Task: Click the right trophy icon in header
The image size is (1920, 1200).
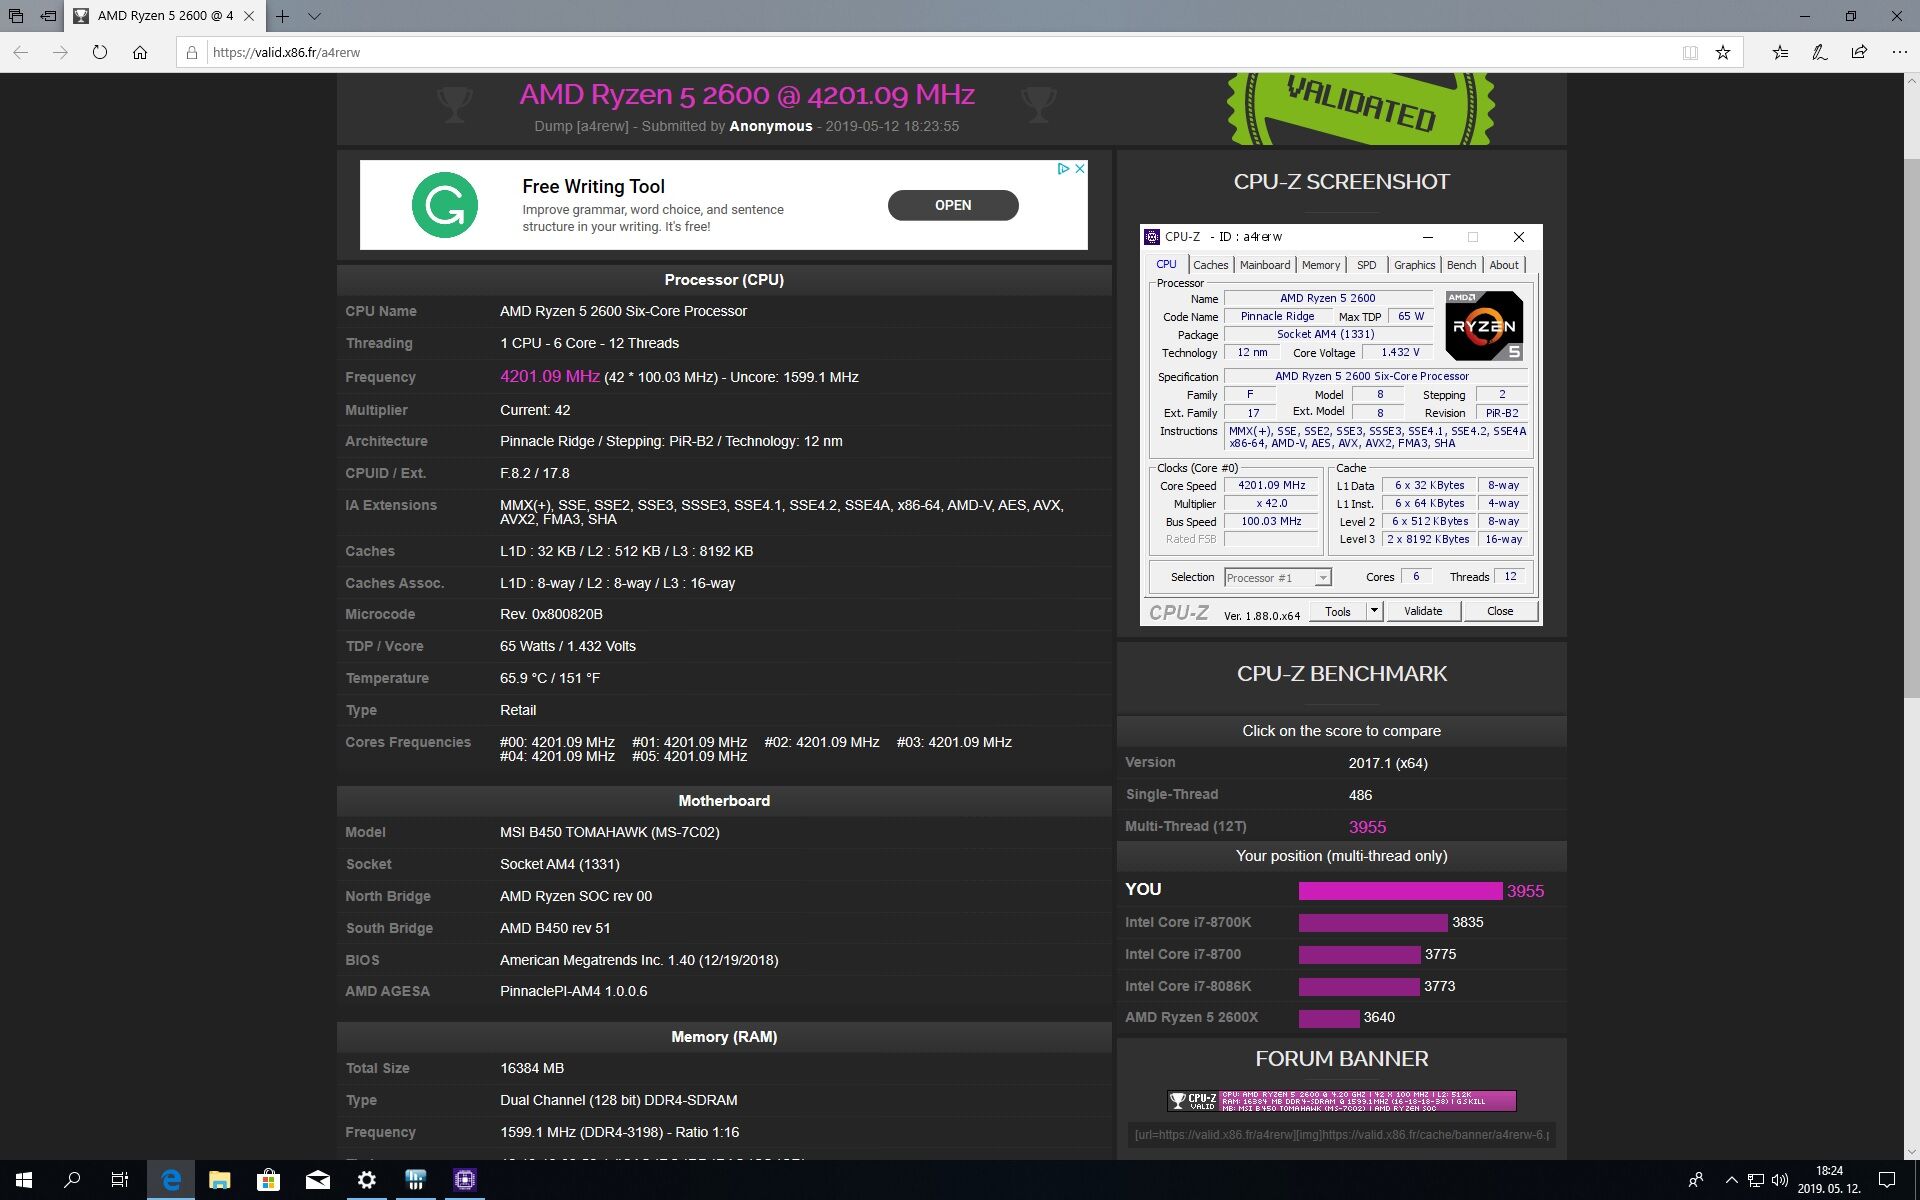Action: tap(1038, 104)
